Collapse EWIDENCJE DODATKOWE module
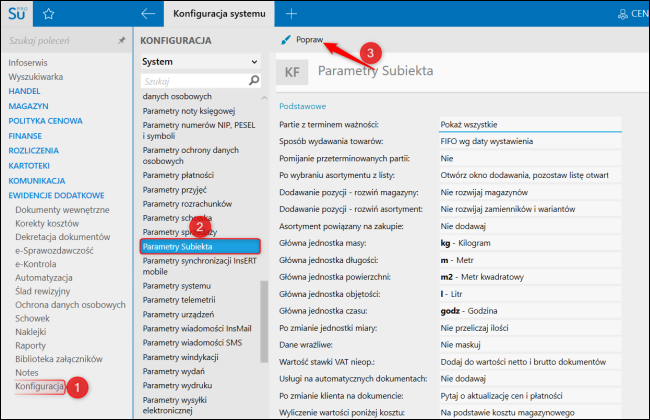Viewport: 650px width, 420px height. pos(56,195)
